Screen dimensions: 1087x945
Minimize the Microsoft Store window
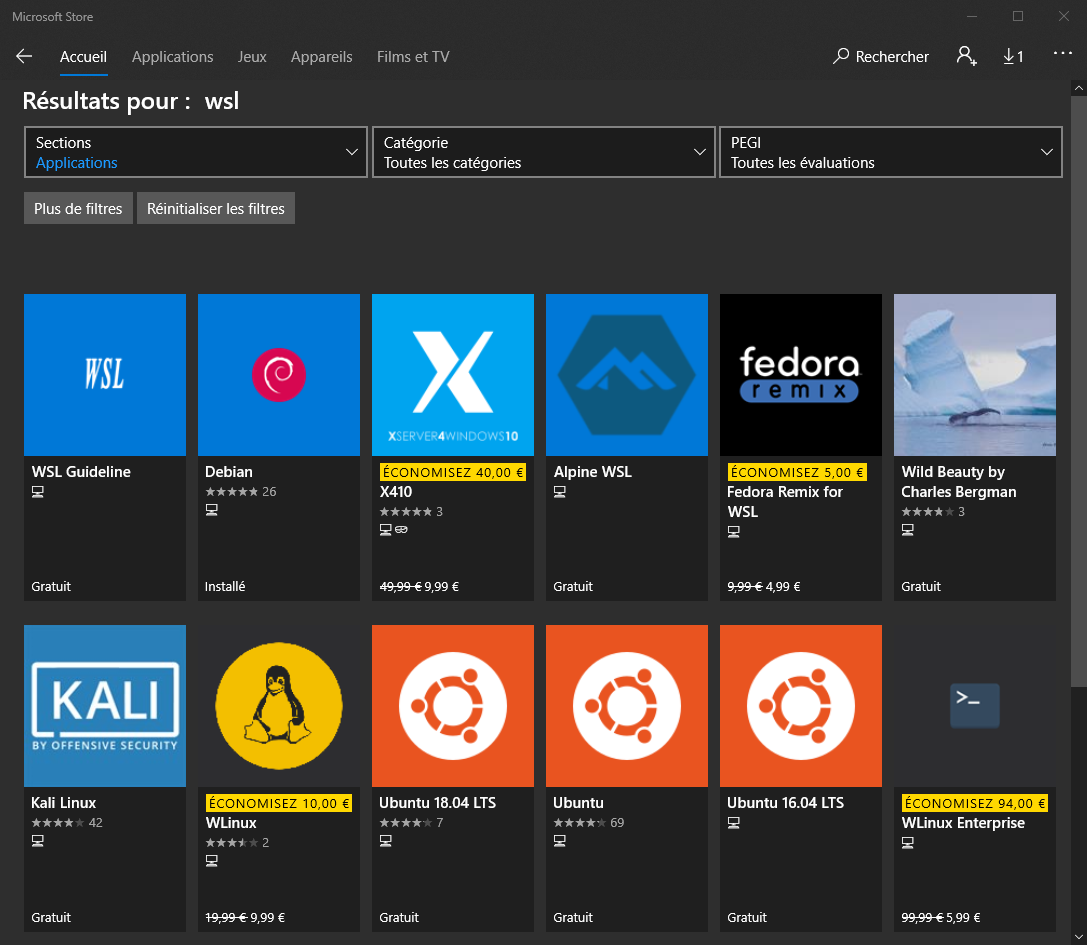coord(972,16)
